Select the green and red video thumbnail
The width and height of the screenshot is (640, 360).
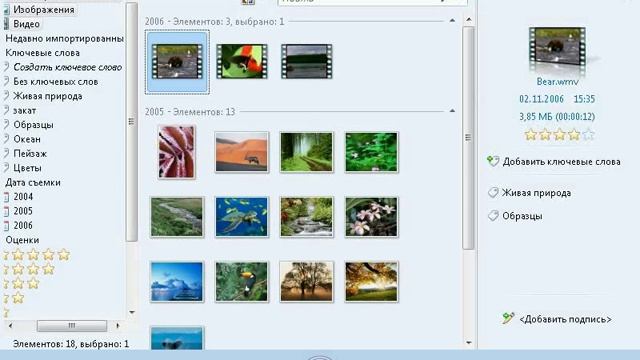242,62
